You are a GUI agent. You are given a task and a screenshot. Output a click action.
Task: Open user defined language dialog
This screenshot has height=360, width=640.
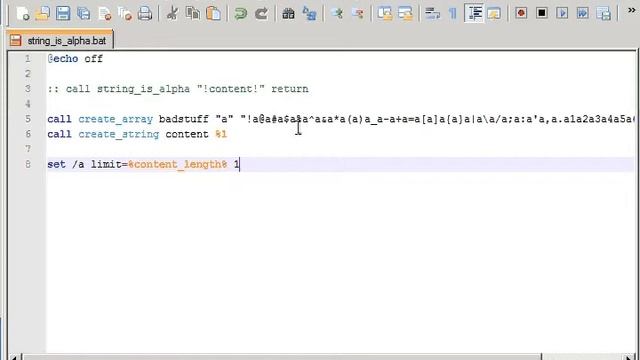[x=494, y=13]
